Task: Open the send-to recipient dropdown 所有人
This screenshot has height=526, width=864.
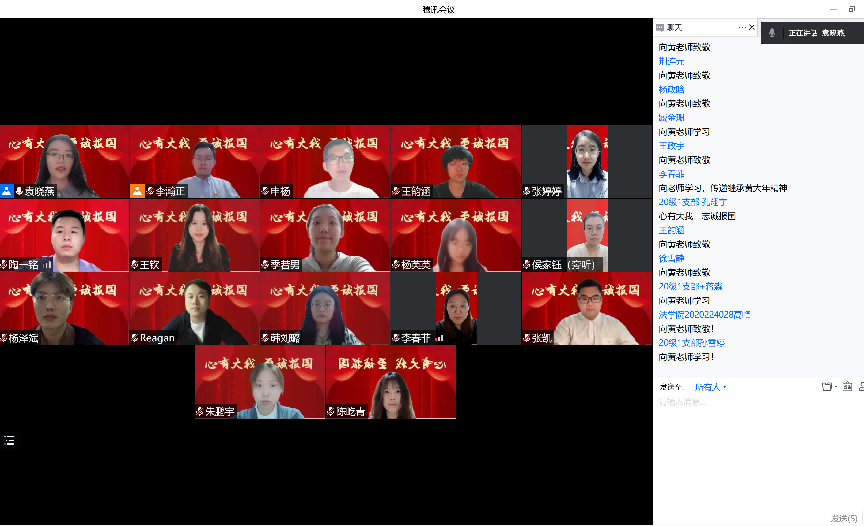Action: point(709,387)
